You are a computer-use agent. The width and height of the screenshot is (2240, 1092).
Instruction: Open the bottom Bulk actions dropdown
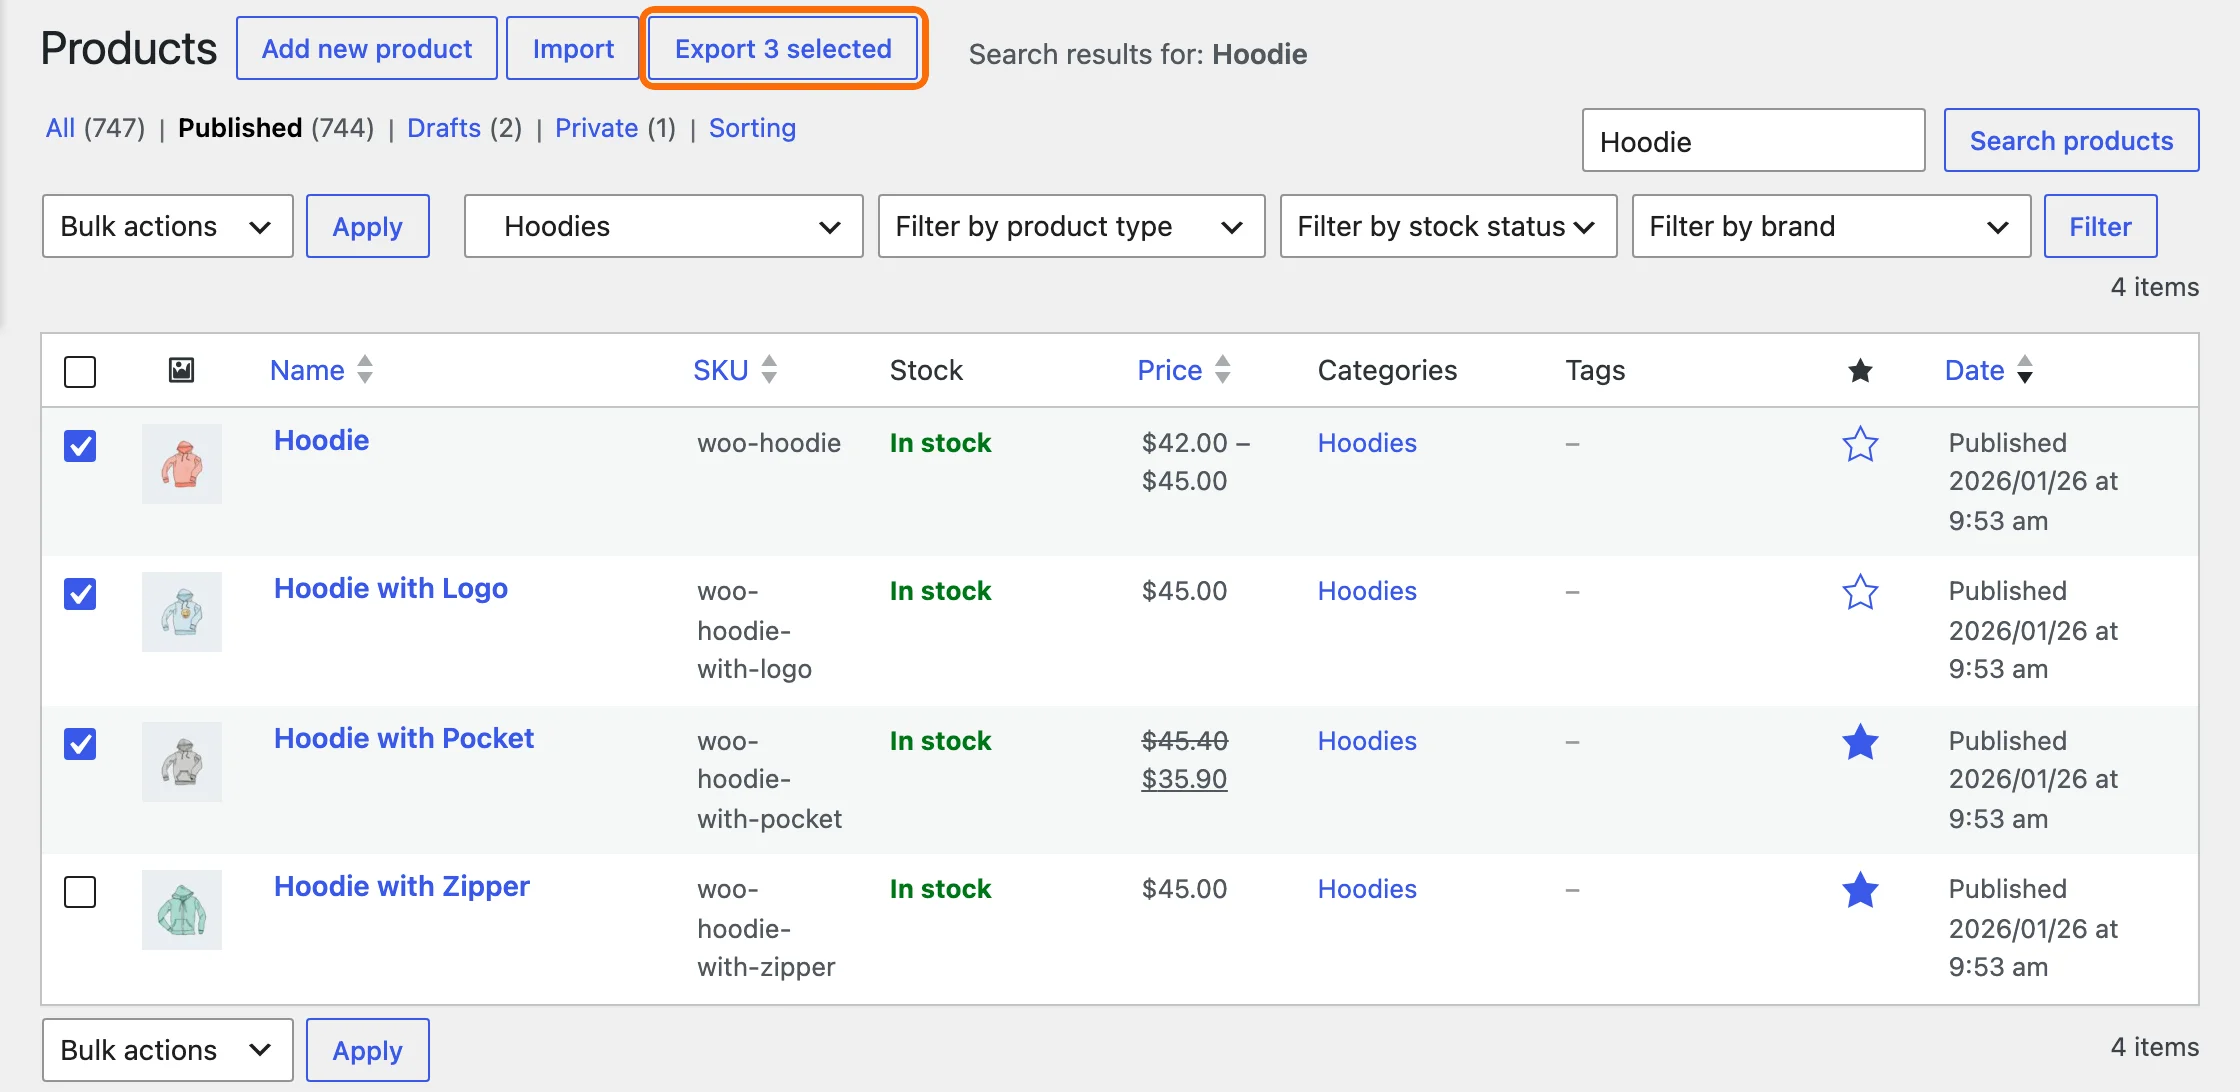pyautogui.click(x=168, y=1050)
